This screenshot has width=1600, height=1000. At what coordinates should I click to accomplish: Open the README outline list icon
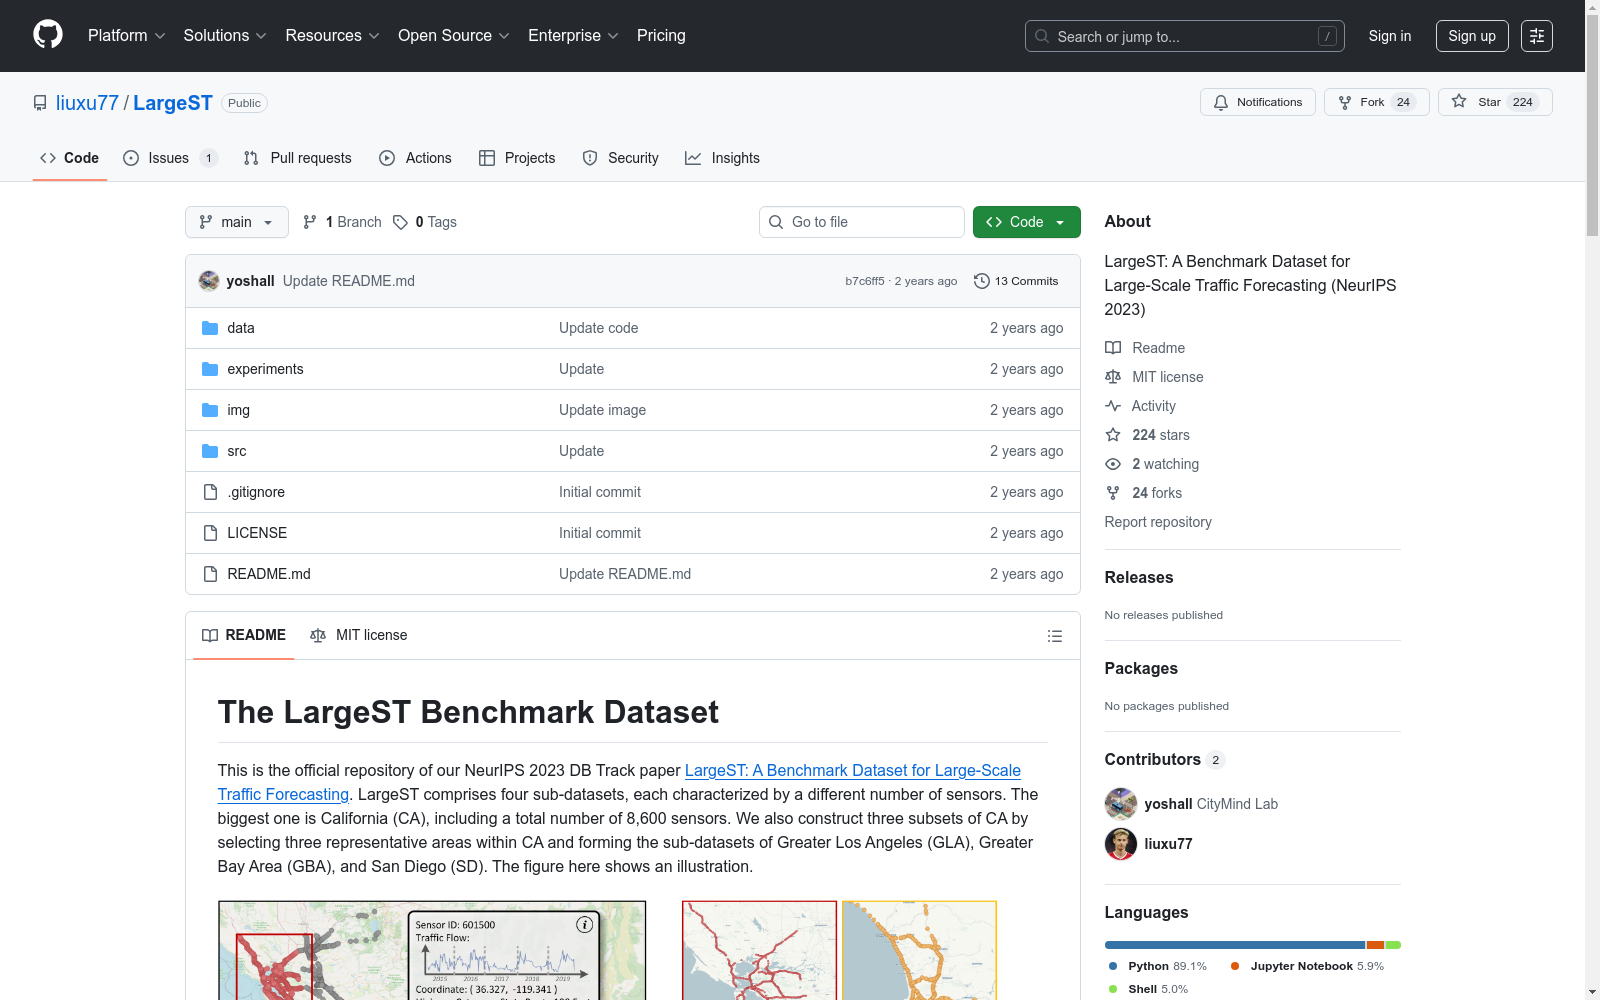[x=1054, y=636]
